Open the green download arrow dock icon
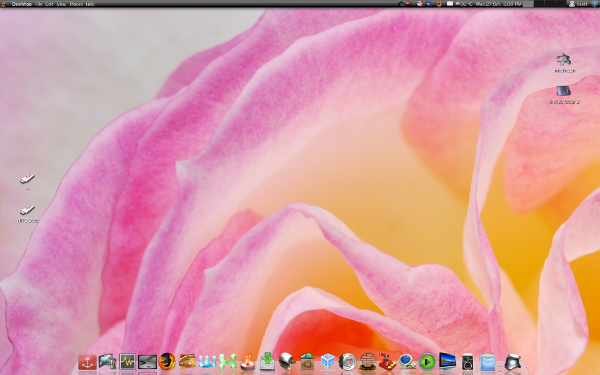Screen dimensions: 600x375 point(267,361)
